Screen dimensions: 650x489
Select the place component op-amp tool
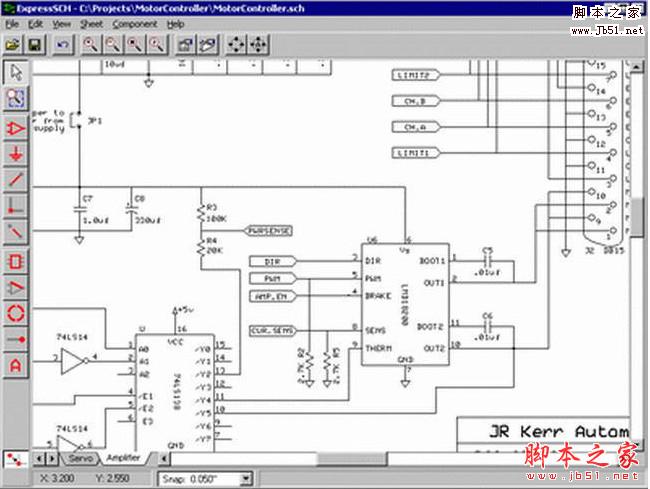pyautogui.click(x=16, y=128)
